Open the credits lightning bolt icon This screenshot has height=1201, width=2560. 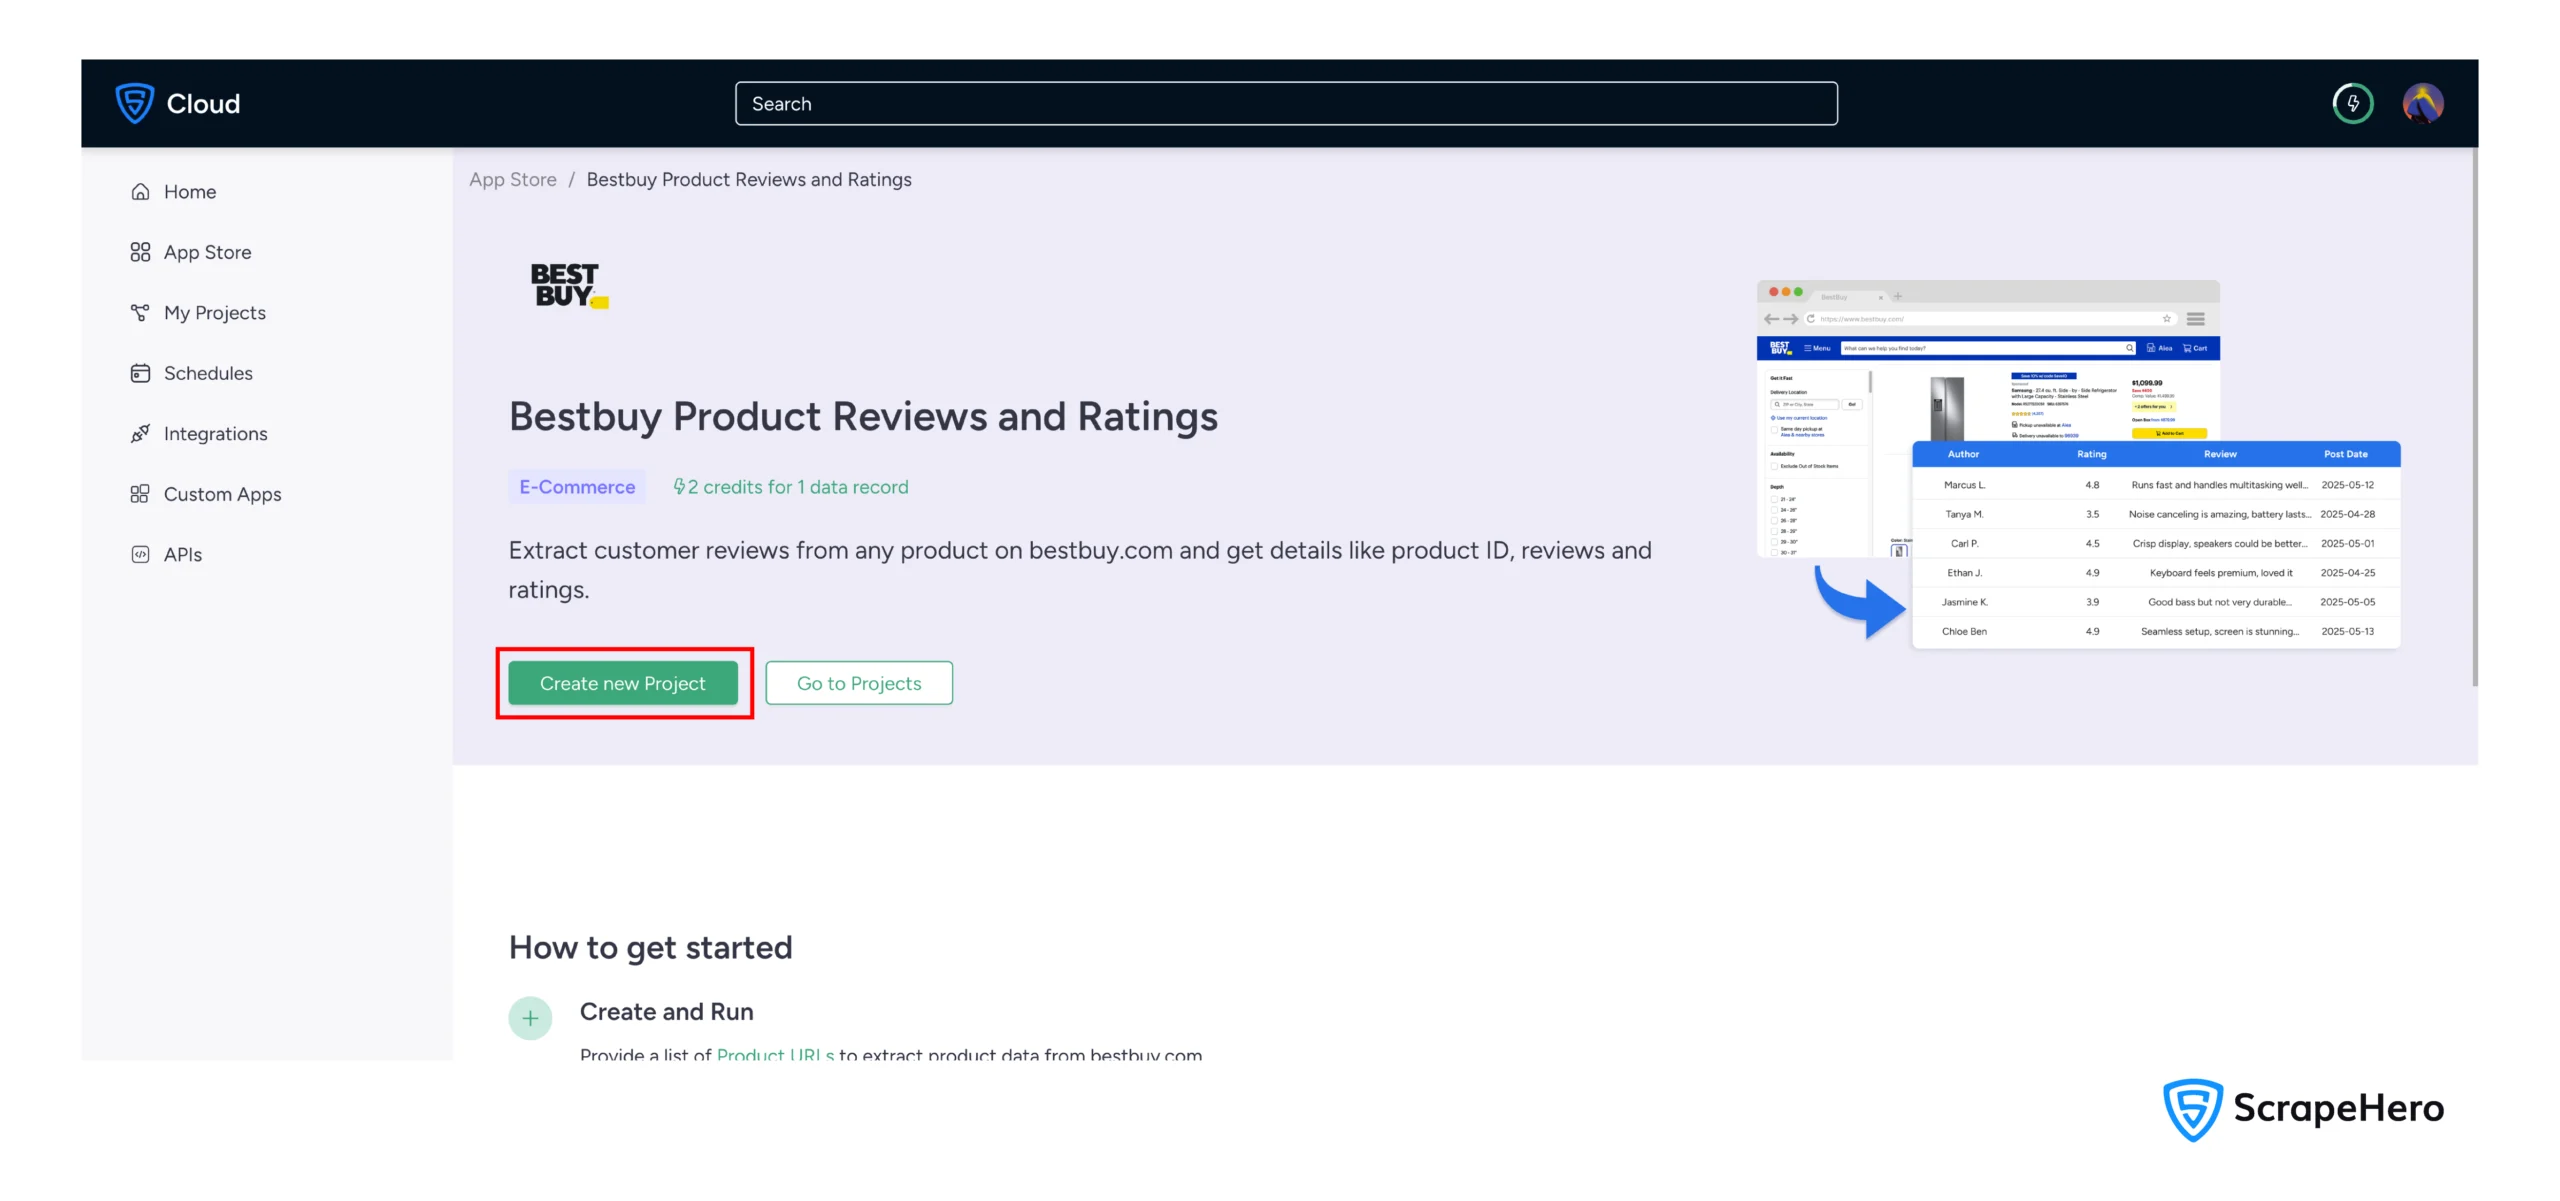[2352, 103]
